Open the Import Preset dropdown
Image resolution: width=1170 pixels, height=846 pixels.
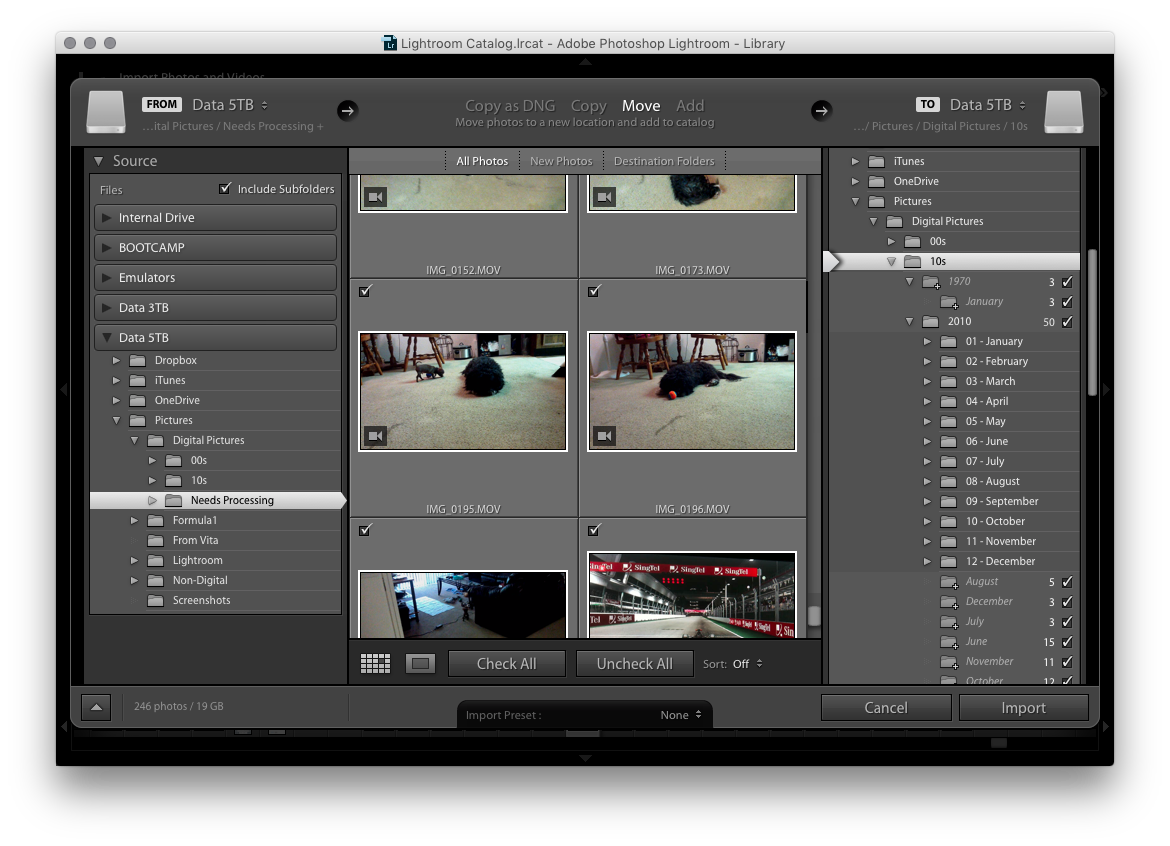click(x=681, y=715)
